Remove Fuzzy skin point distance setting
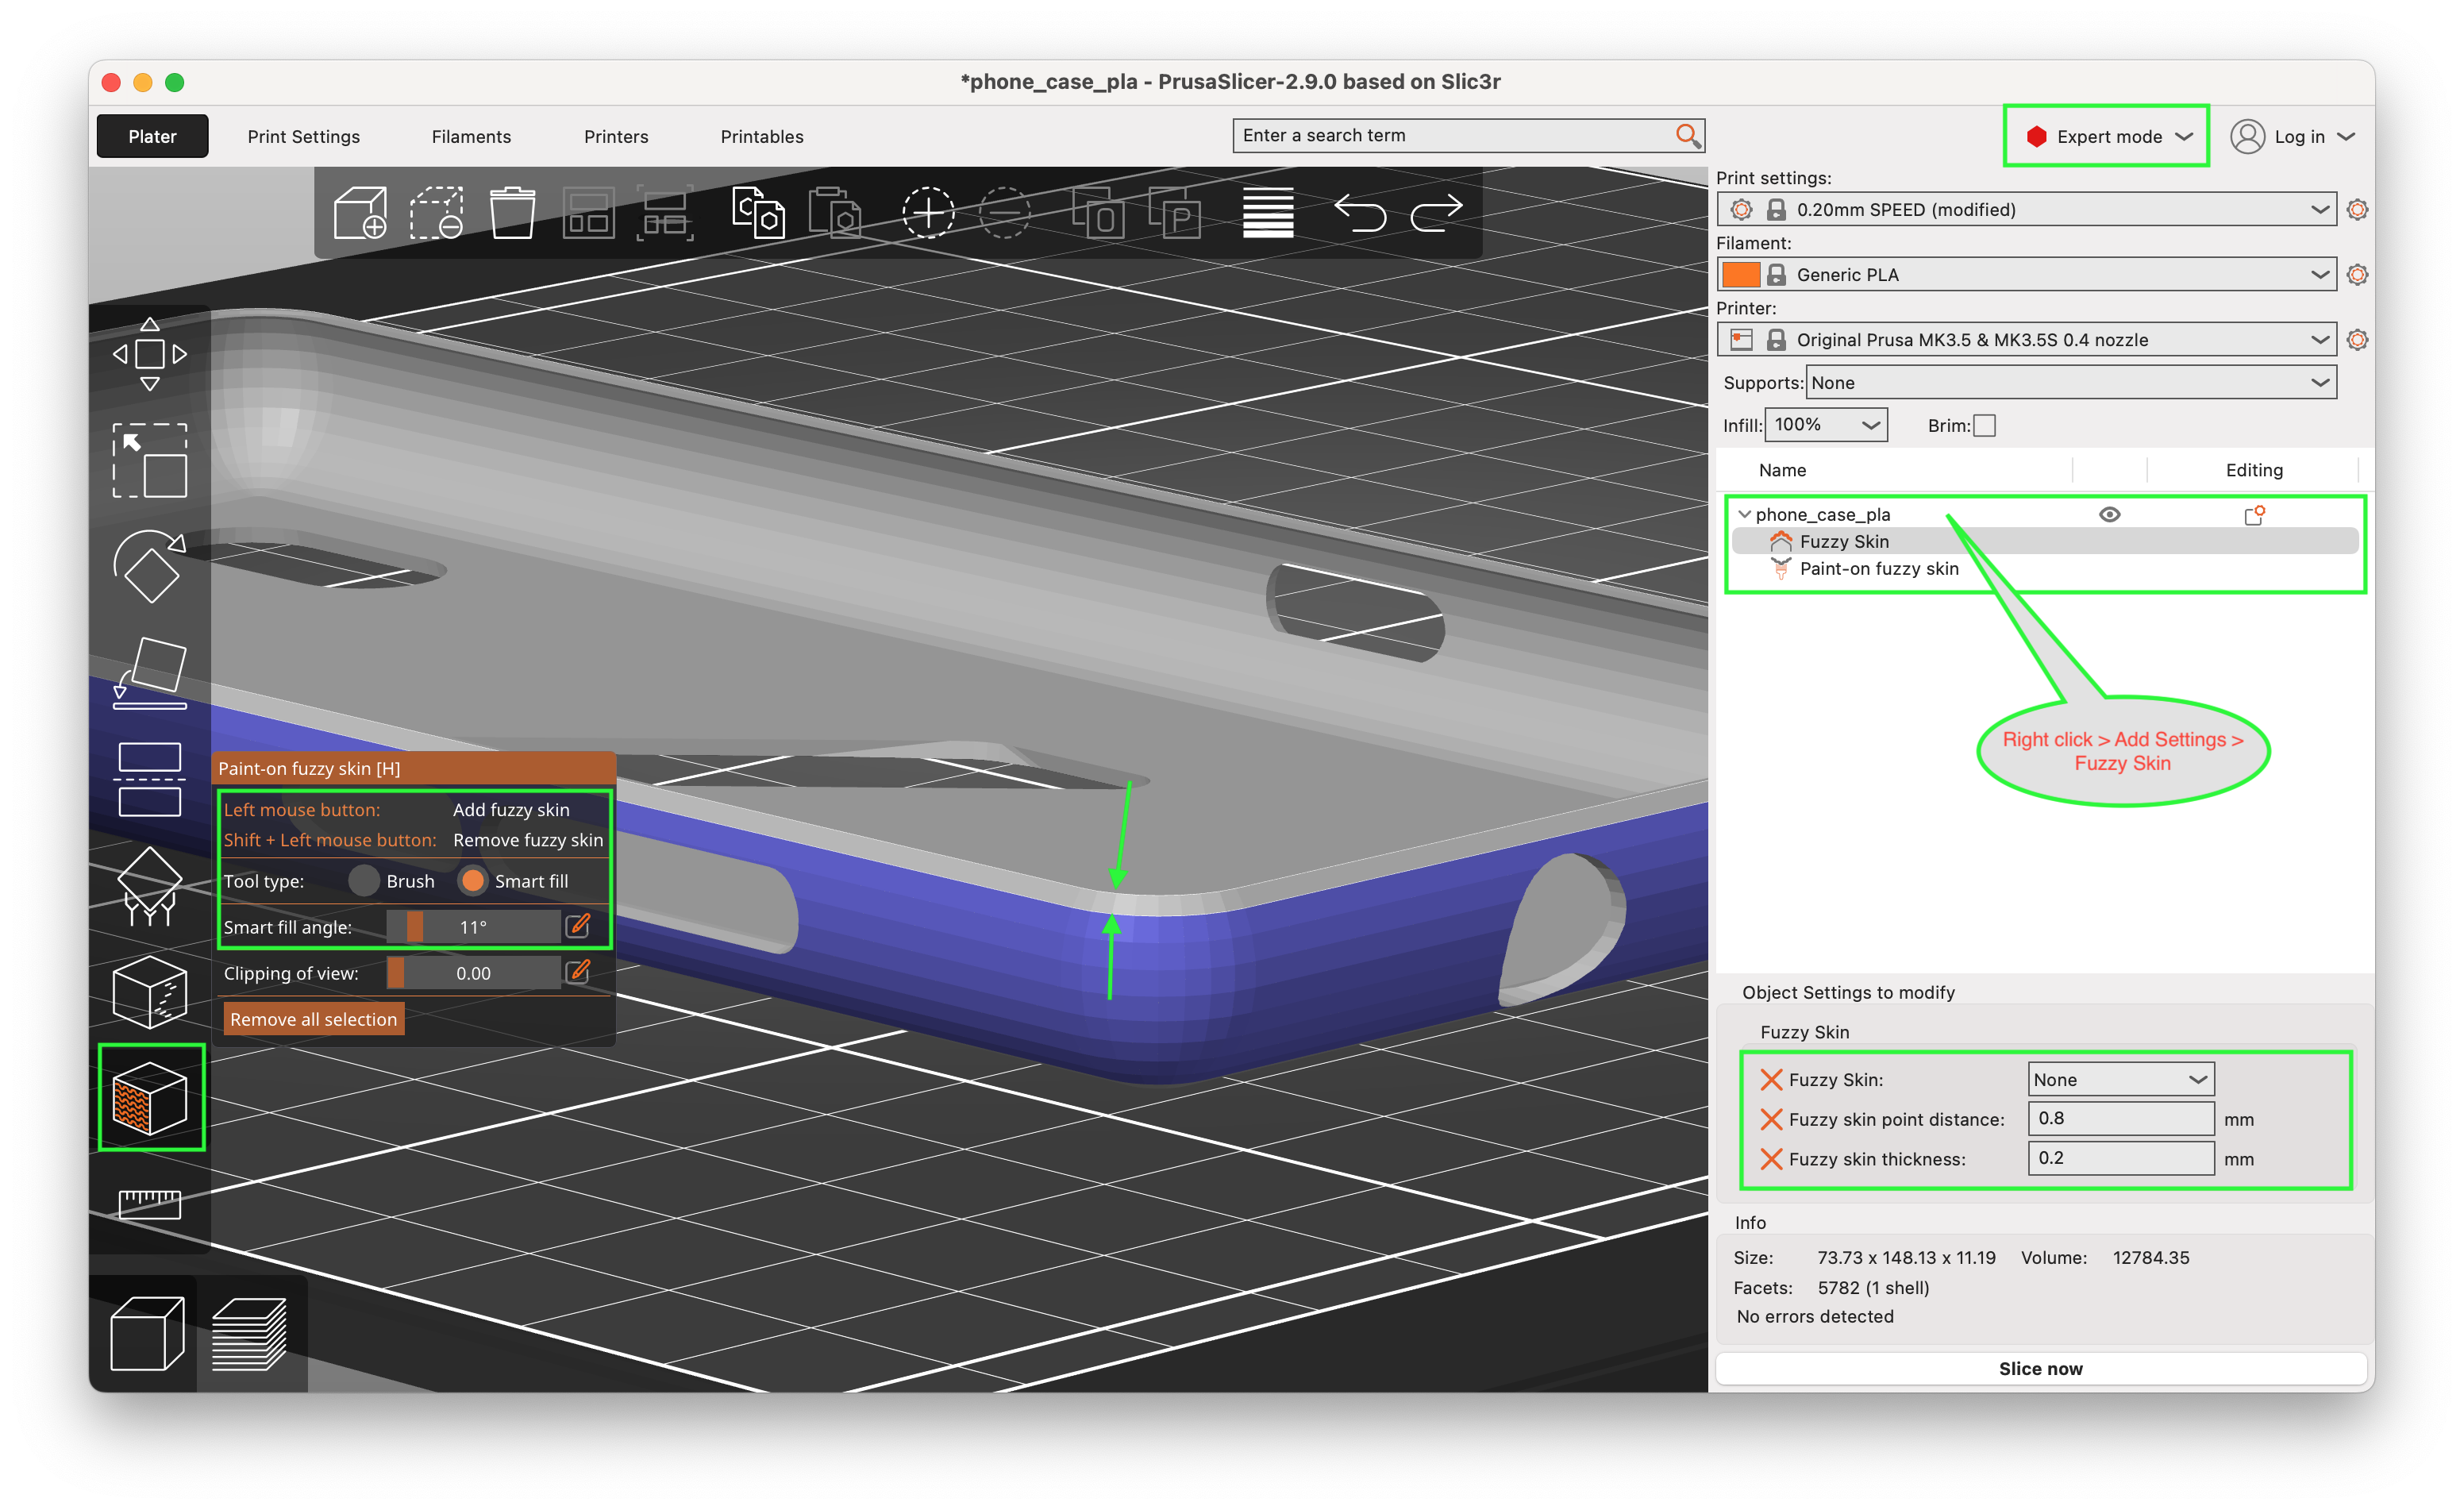The height and width of the screenshot is (1510, 2464). 1771,1119
